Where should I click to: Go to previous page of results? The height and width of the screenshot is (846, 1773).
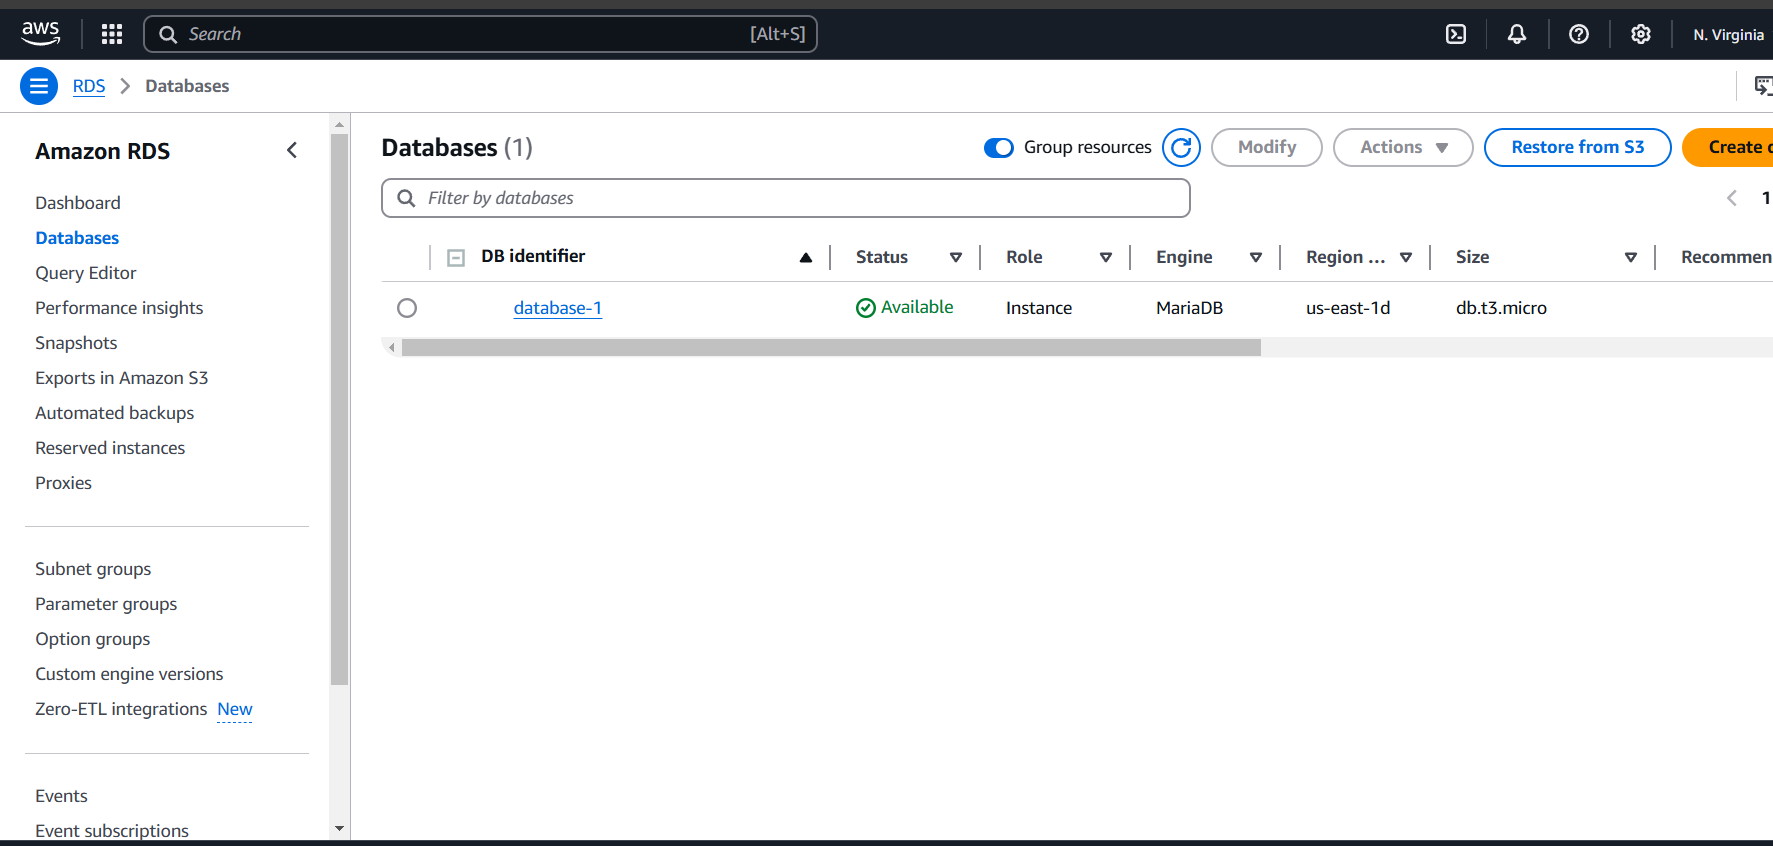click(1732, 198)
